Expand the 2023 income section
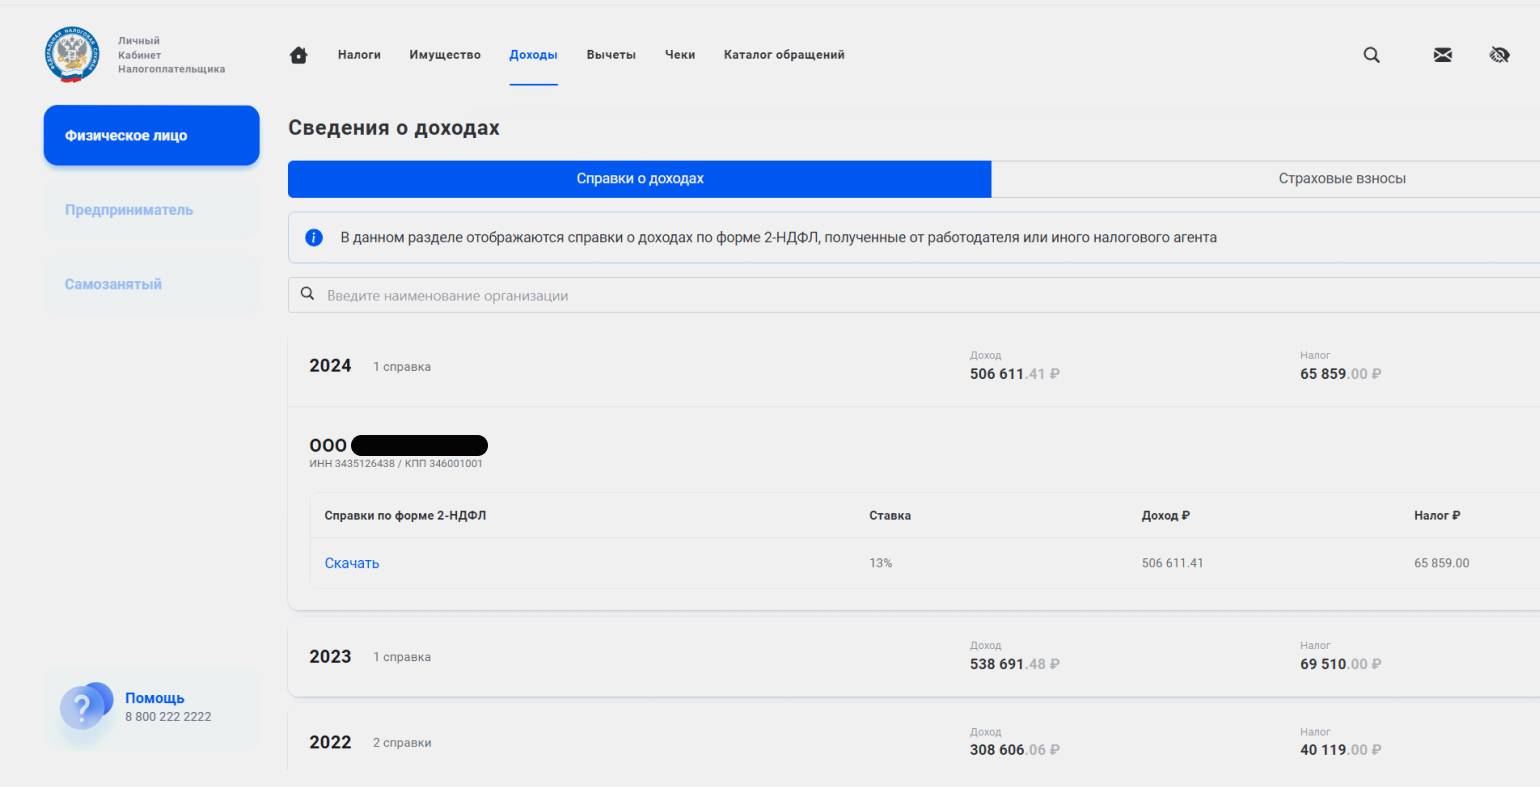Viewport: 1540px width, 787px height. pos(330,657)
